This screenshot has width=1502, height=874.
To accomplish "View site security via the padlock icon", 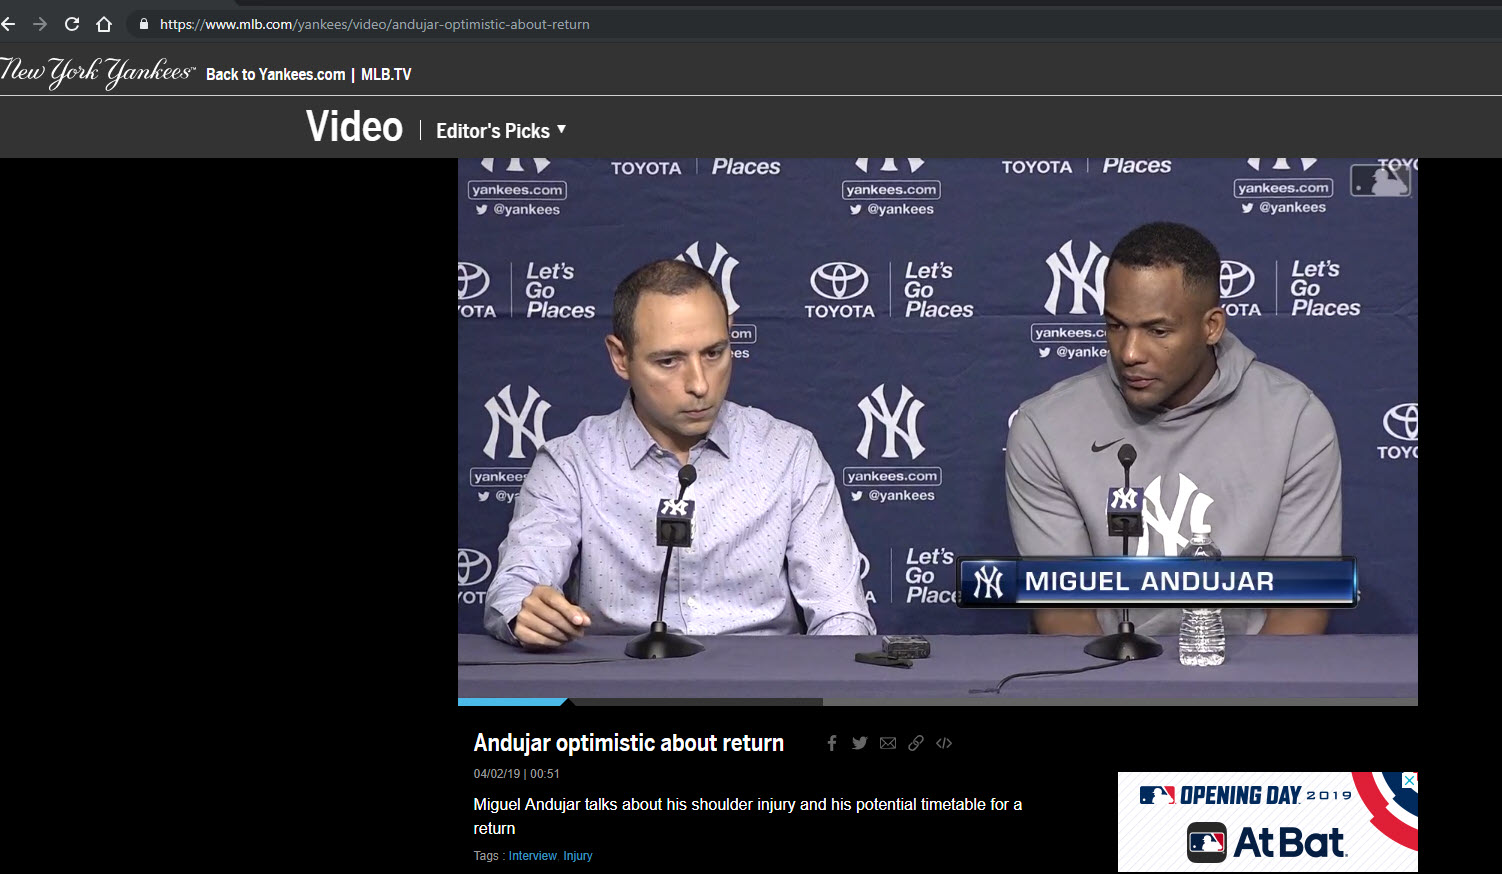I will [144, 24].
